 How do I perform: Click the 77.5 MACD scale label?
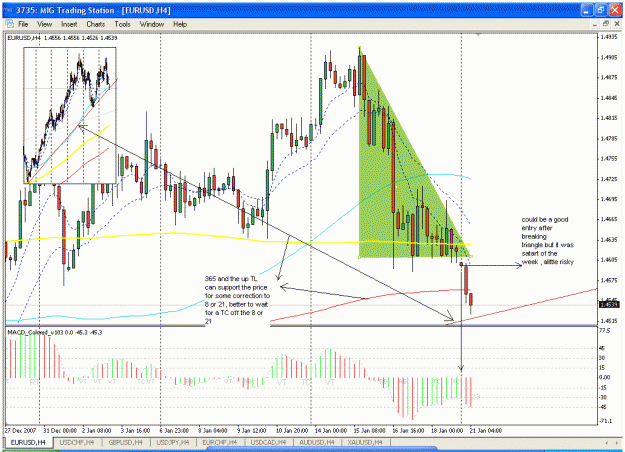pos(605,331)
